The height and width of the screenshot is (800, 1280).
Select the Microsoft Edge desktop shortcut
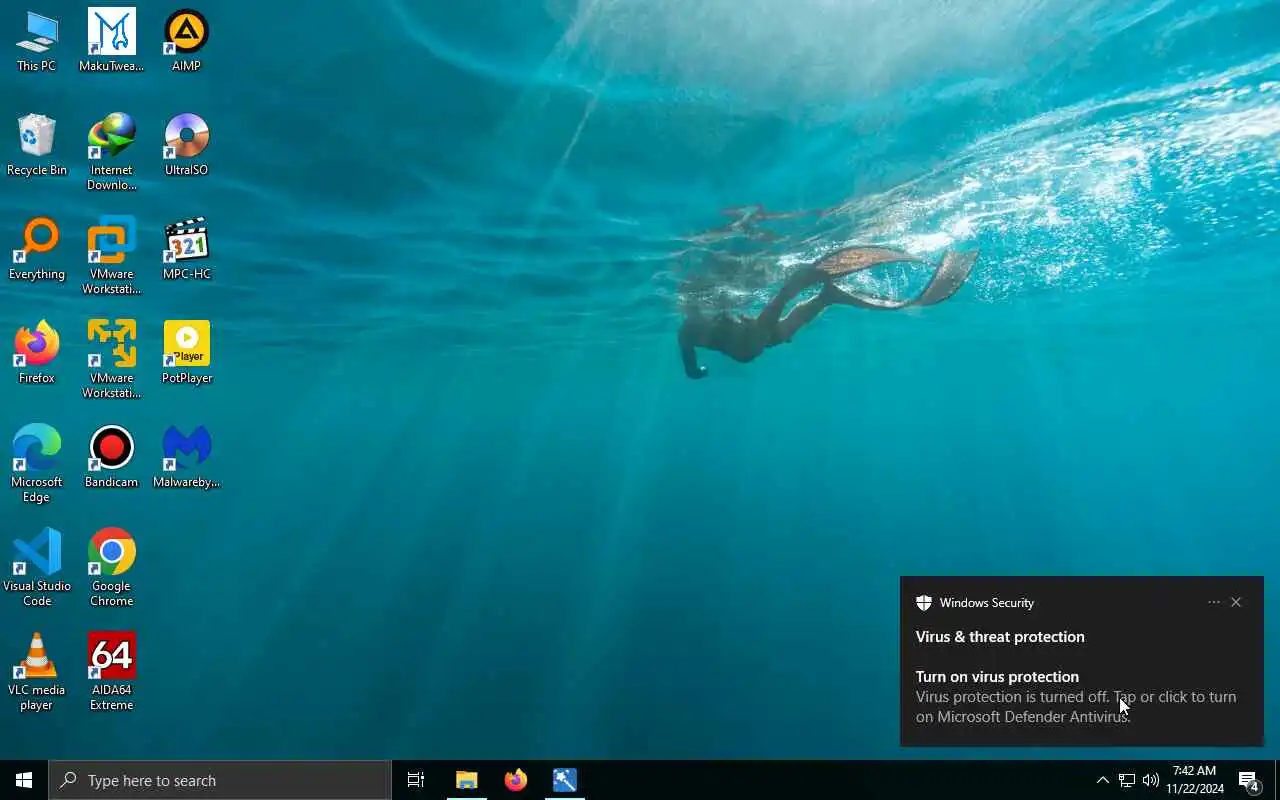(37, 464)
